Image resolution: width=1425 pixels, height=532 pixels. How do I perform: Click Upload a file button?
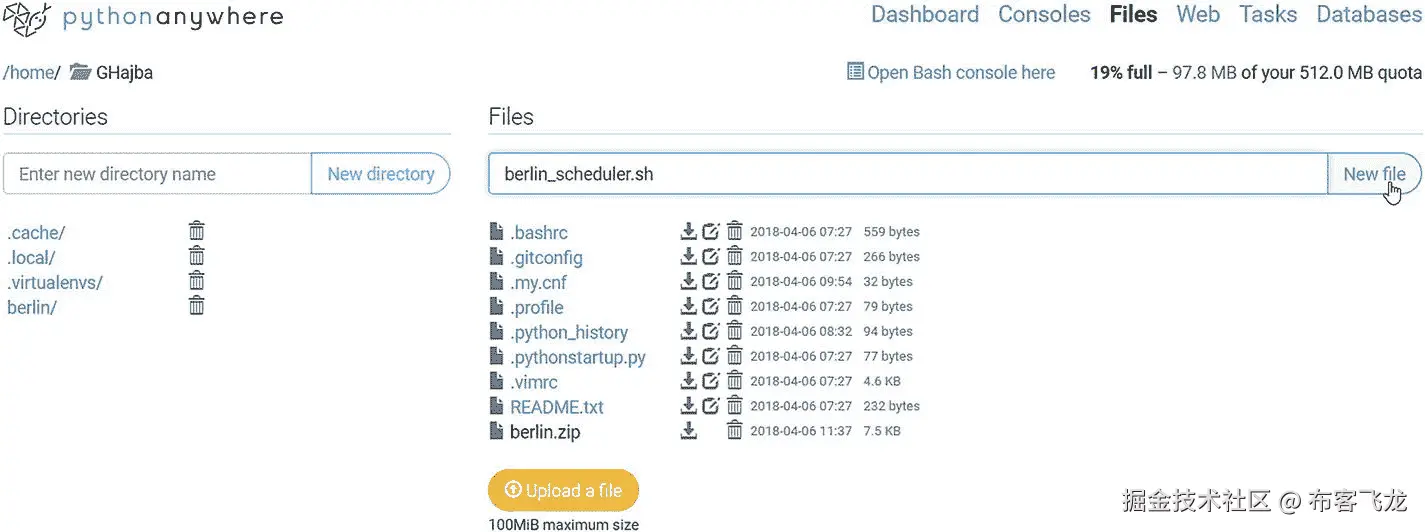click(x=563, y=490)
